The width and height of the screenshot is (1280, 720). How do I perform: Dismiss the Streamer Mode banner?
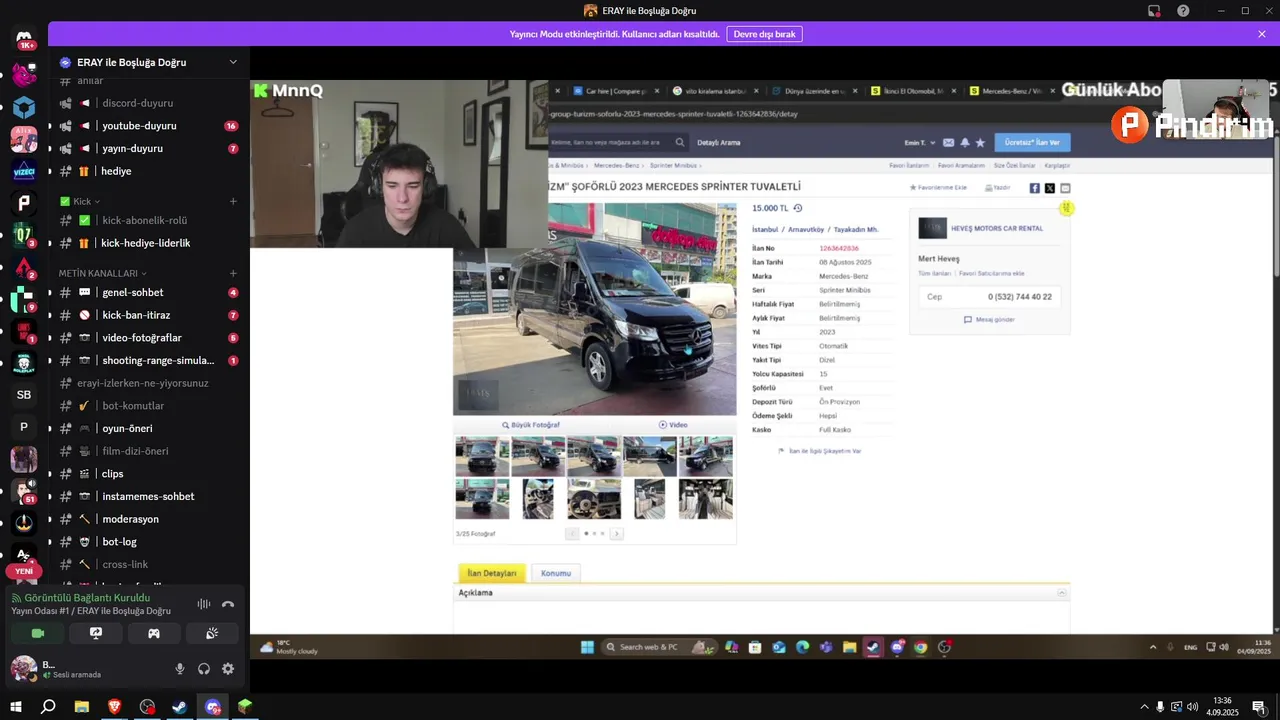tap(1262, 34)
